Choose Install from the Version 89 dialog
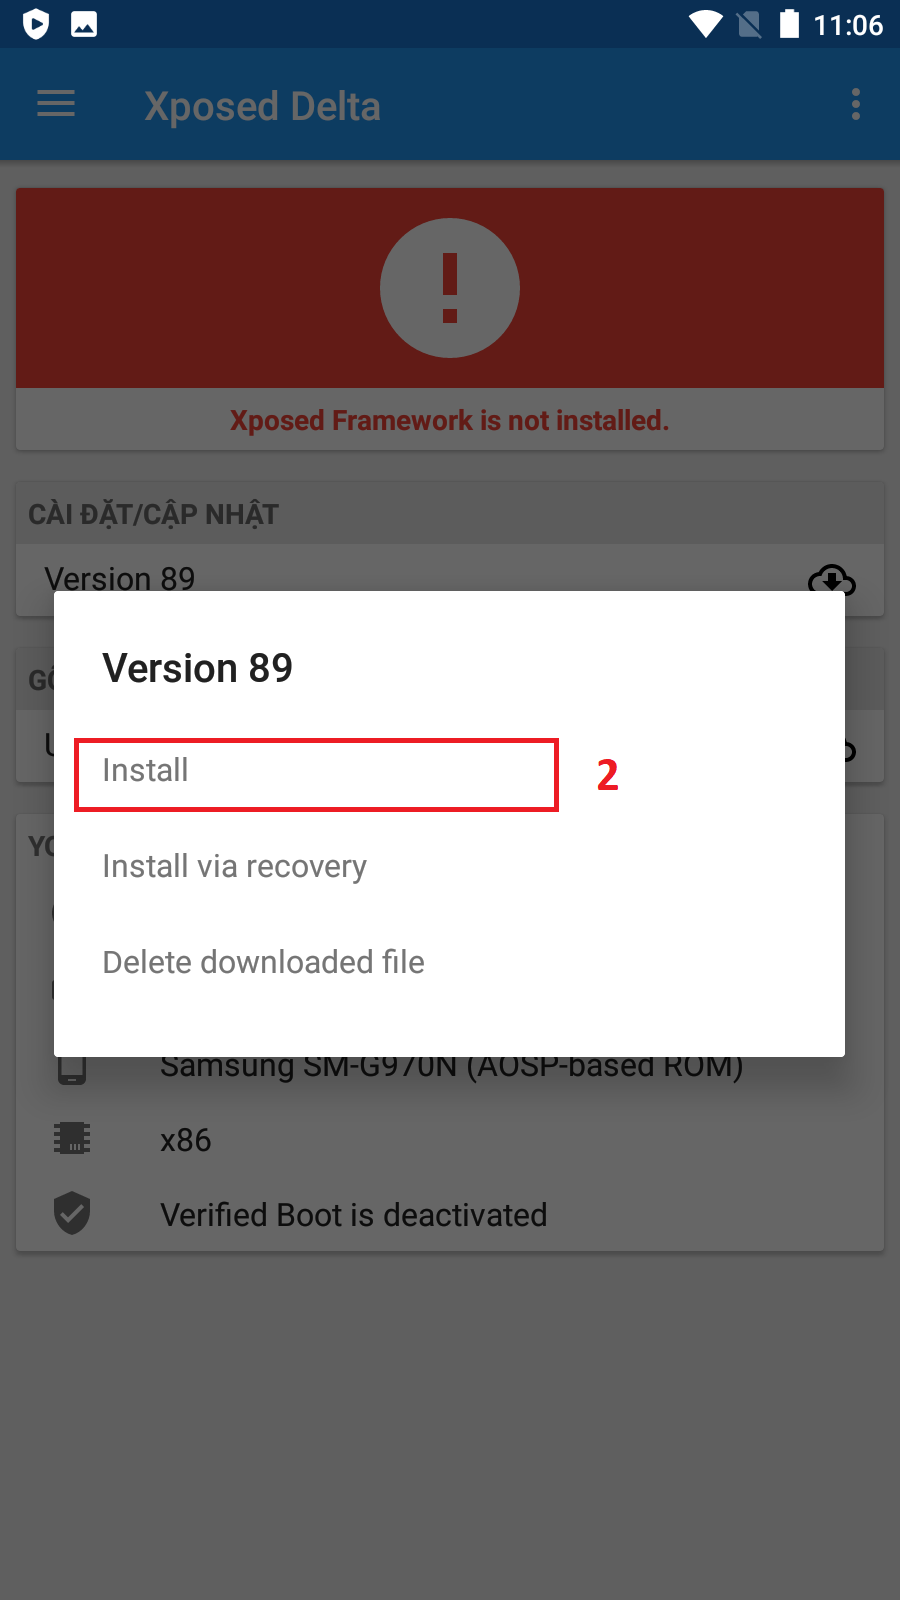900x1600 pixels. (146, 771)
